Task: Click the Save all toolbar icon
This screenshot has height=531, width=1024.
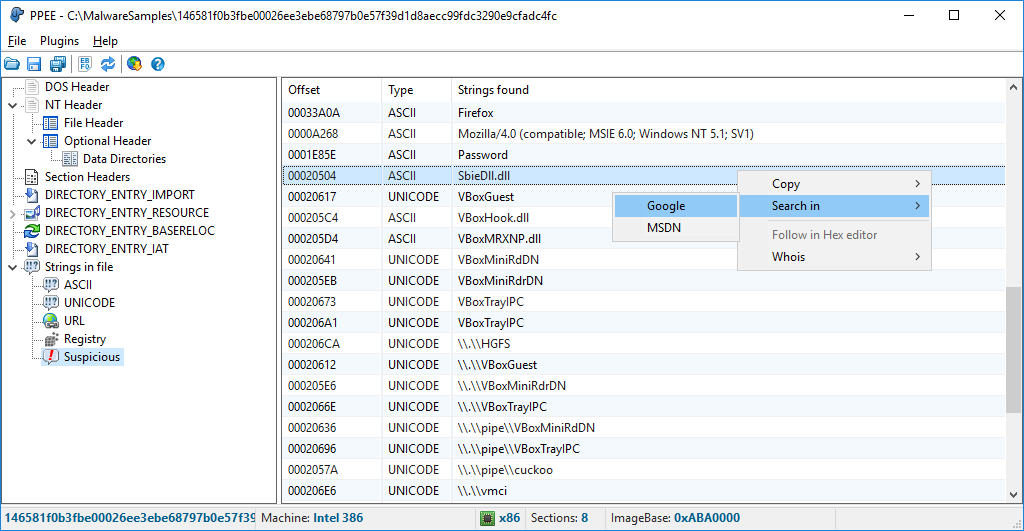Action: [57, 64]
